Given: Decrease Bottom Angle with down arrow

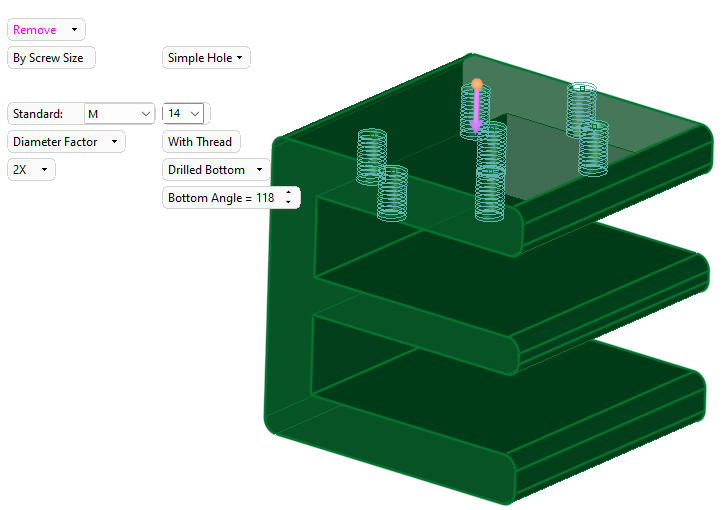Looking at the screenshot, I should pos(288,203).
